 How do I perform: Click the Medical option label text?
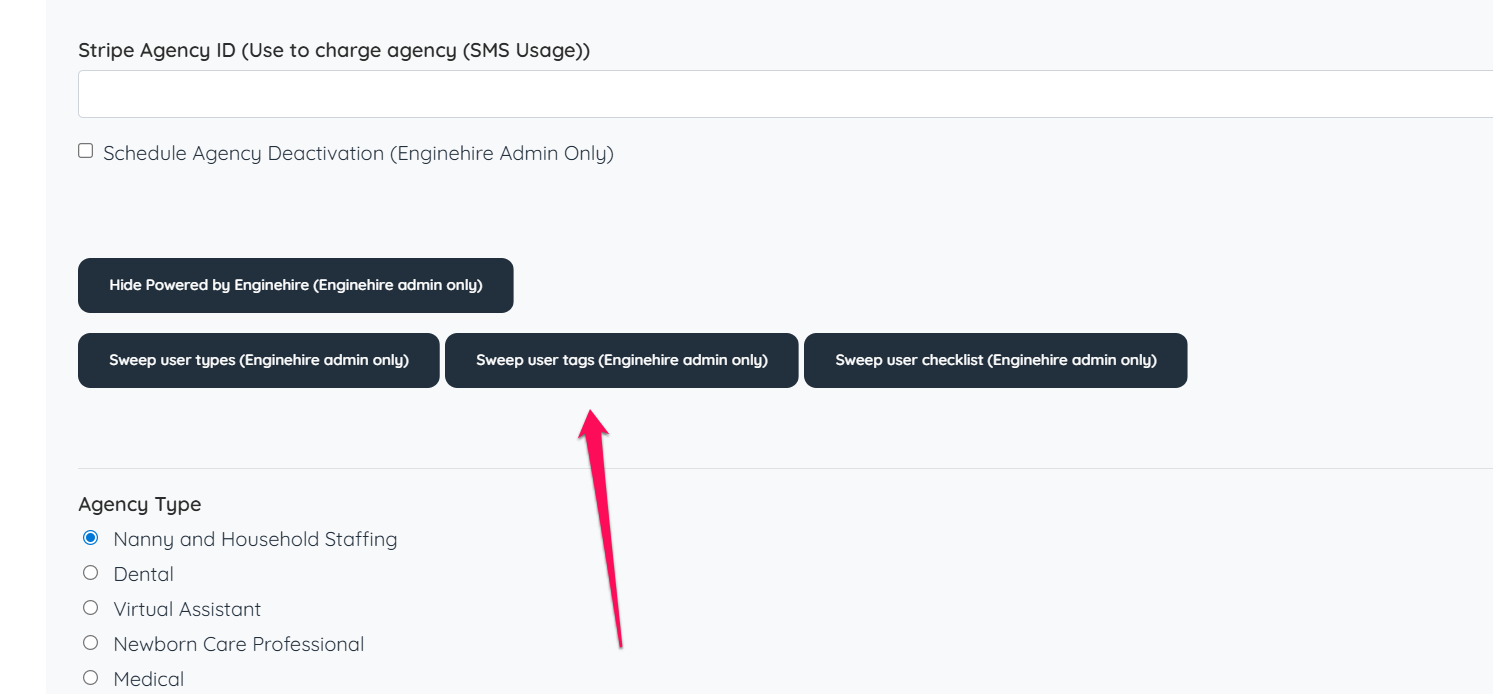149,679
